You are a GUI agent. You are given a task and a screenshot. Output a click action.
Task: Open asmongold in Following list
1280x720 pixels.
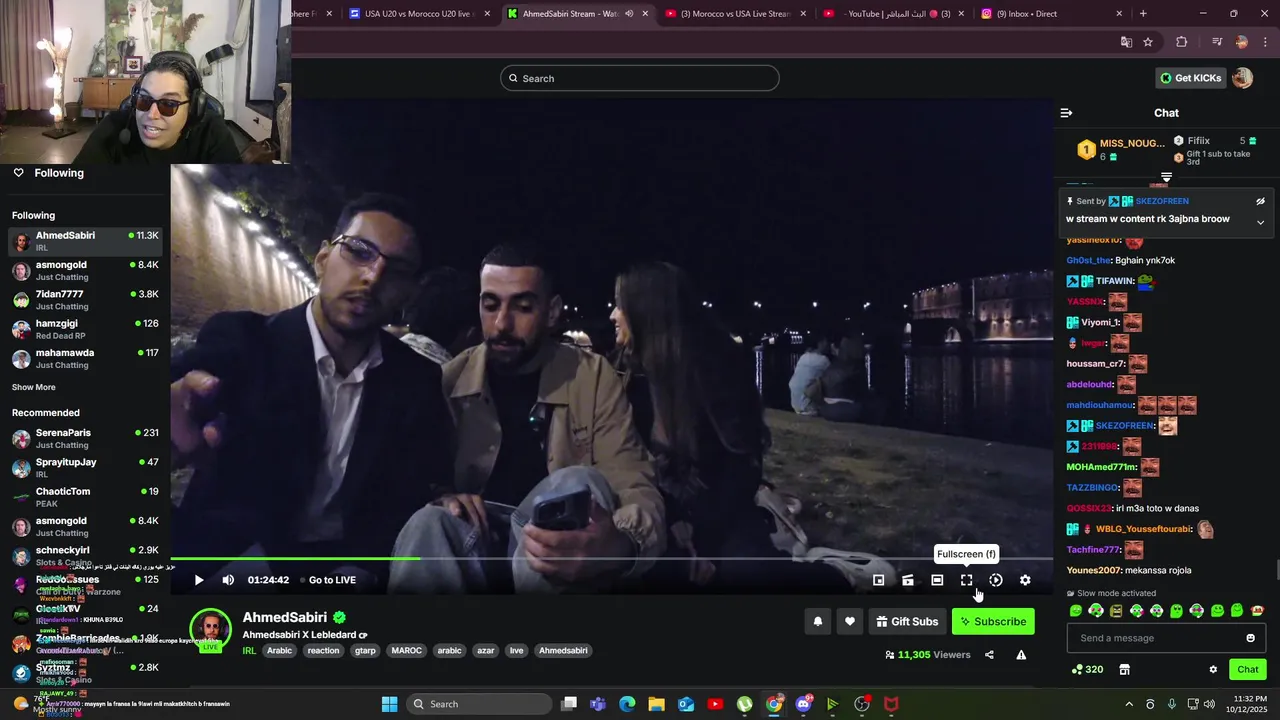click(x=85, y=271)
